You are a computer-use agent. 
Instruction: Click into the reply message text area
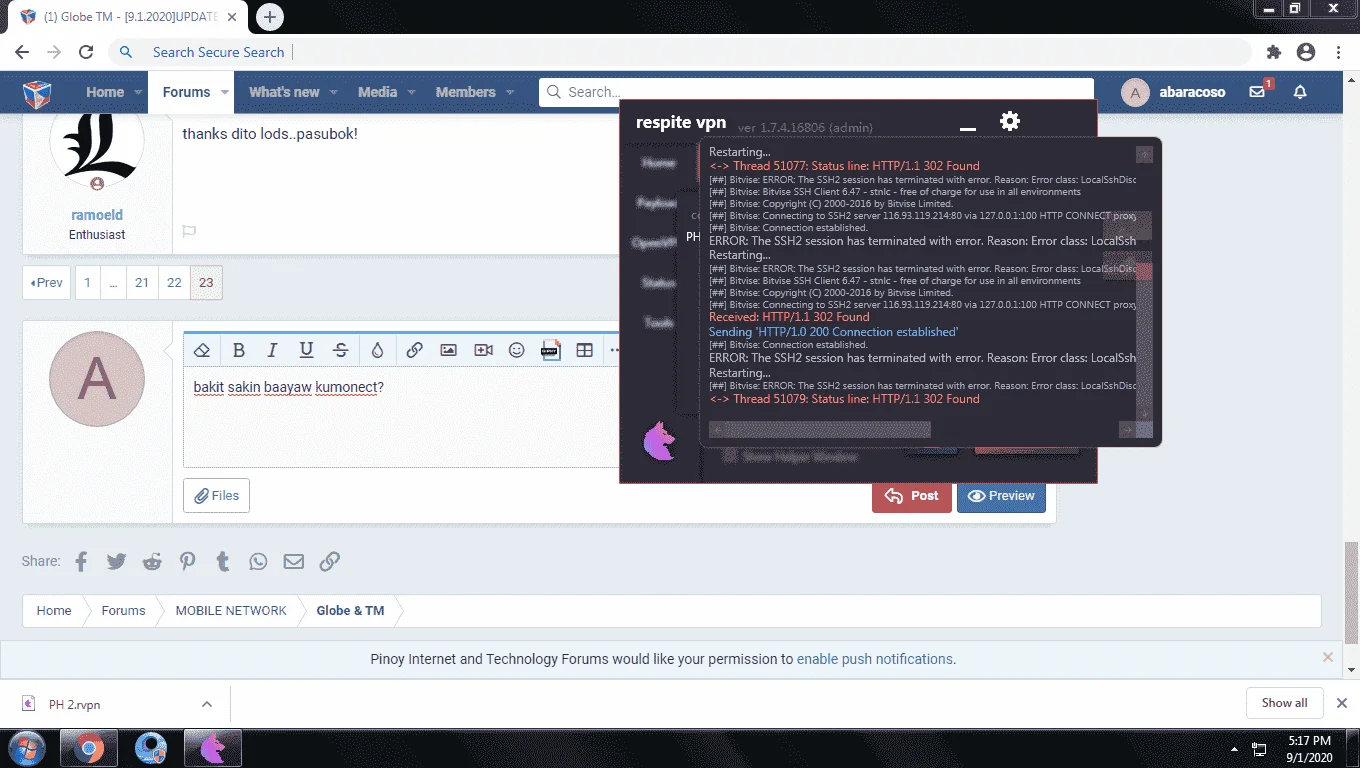[x=401, y=416]
